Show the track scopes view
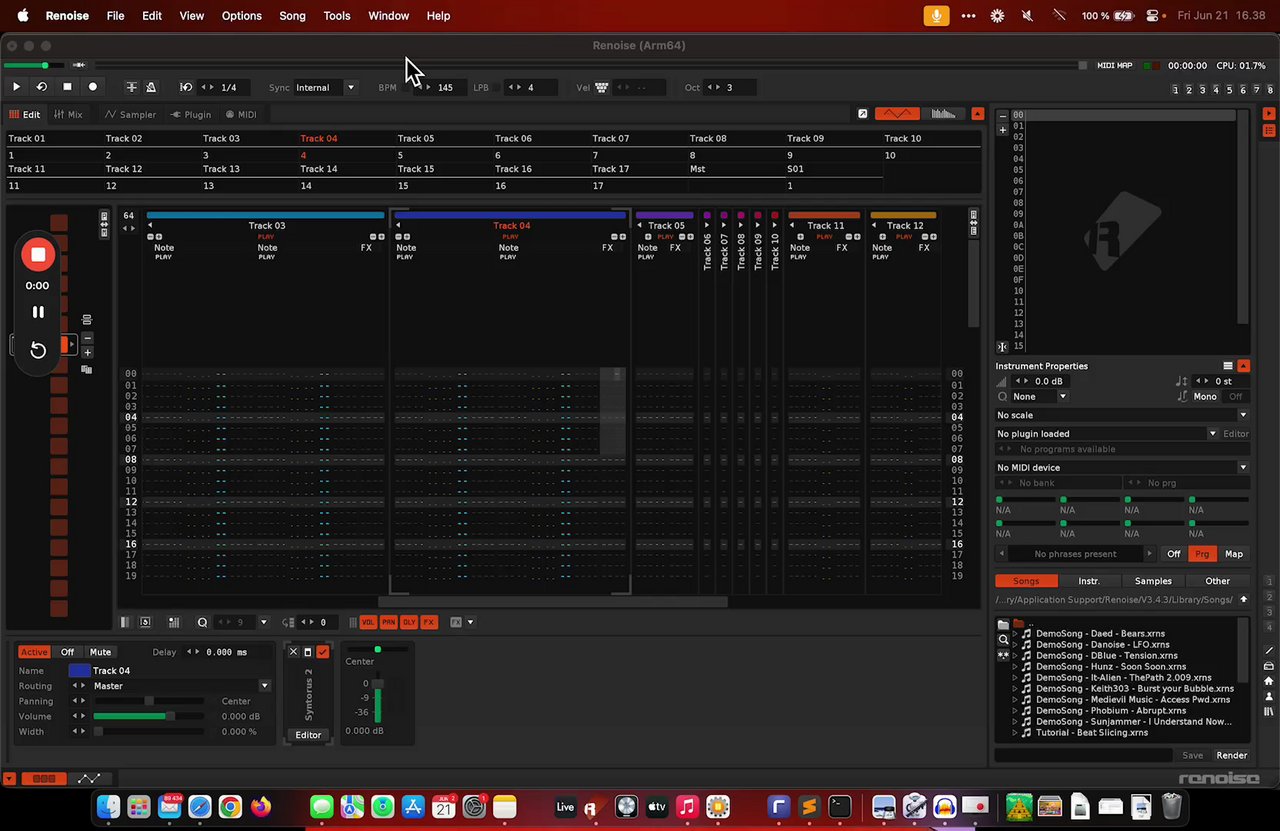The height and width of the screenshot is (831, 1280). click(x=897, y=114)
